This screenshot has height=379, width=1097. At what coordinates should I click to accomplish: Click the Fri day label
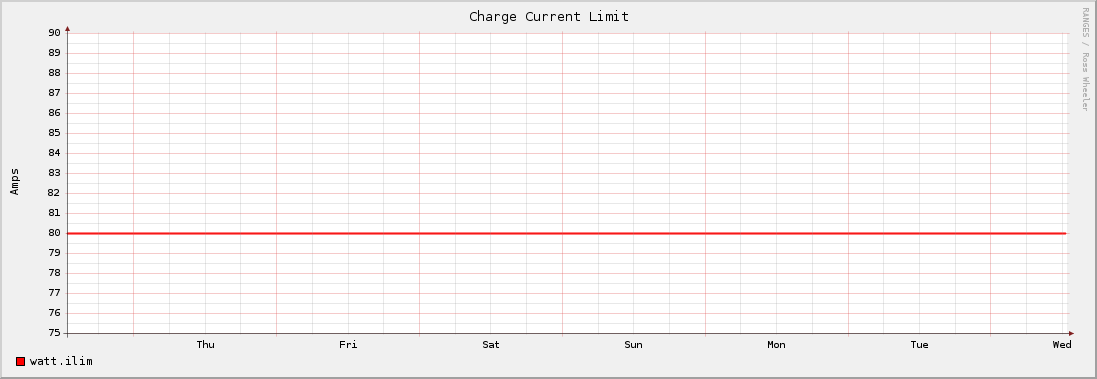click(348, 345)
